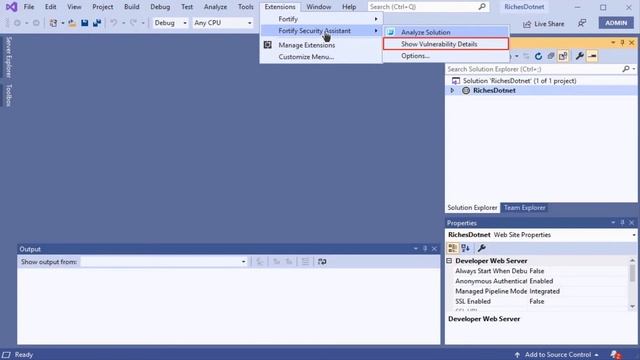Open a new project via toolbar icon
Viewport: 640px width, 360px height.
point(53,23)
